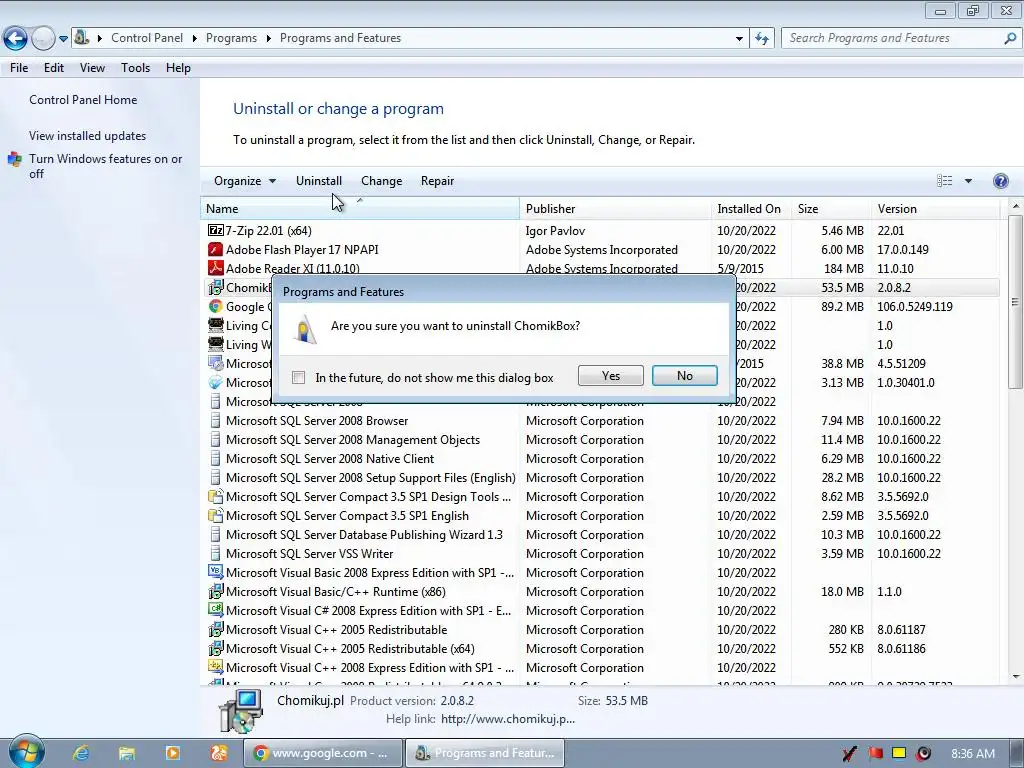Expand the view options arrow
This screenshot has width=1024, height=768.
tap(968, 181)
